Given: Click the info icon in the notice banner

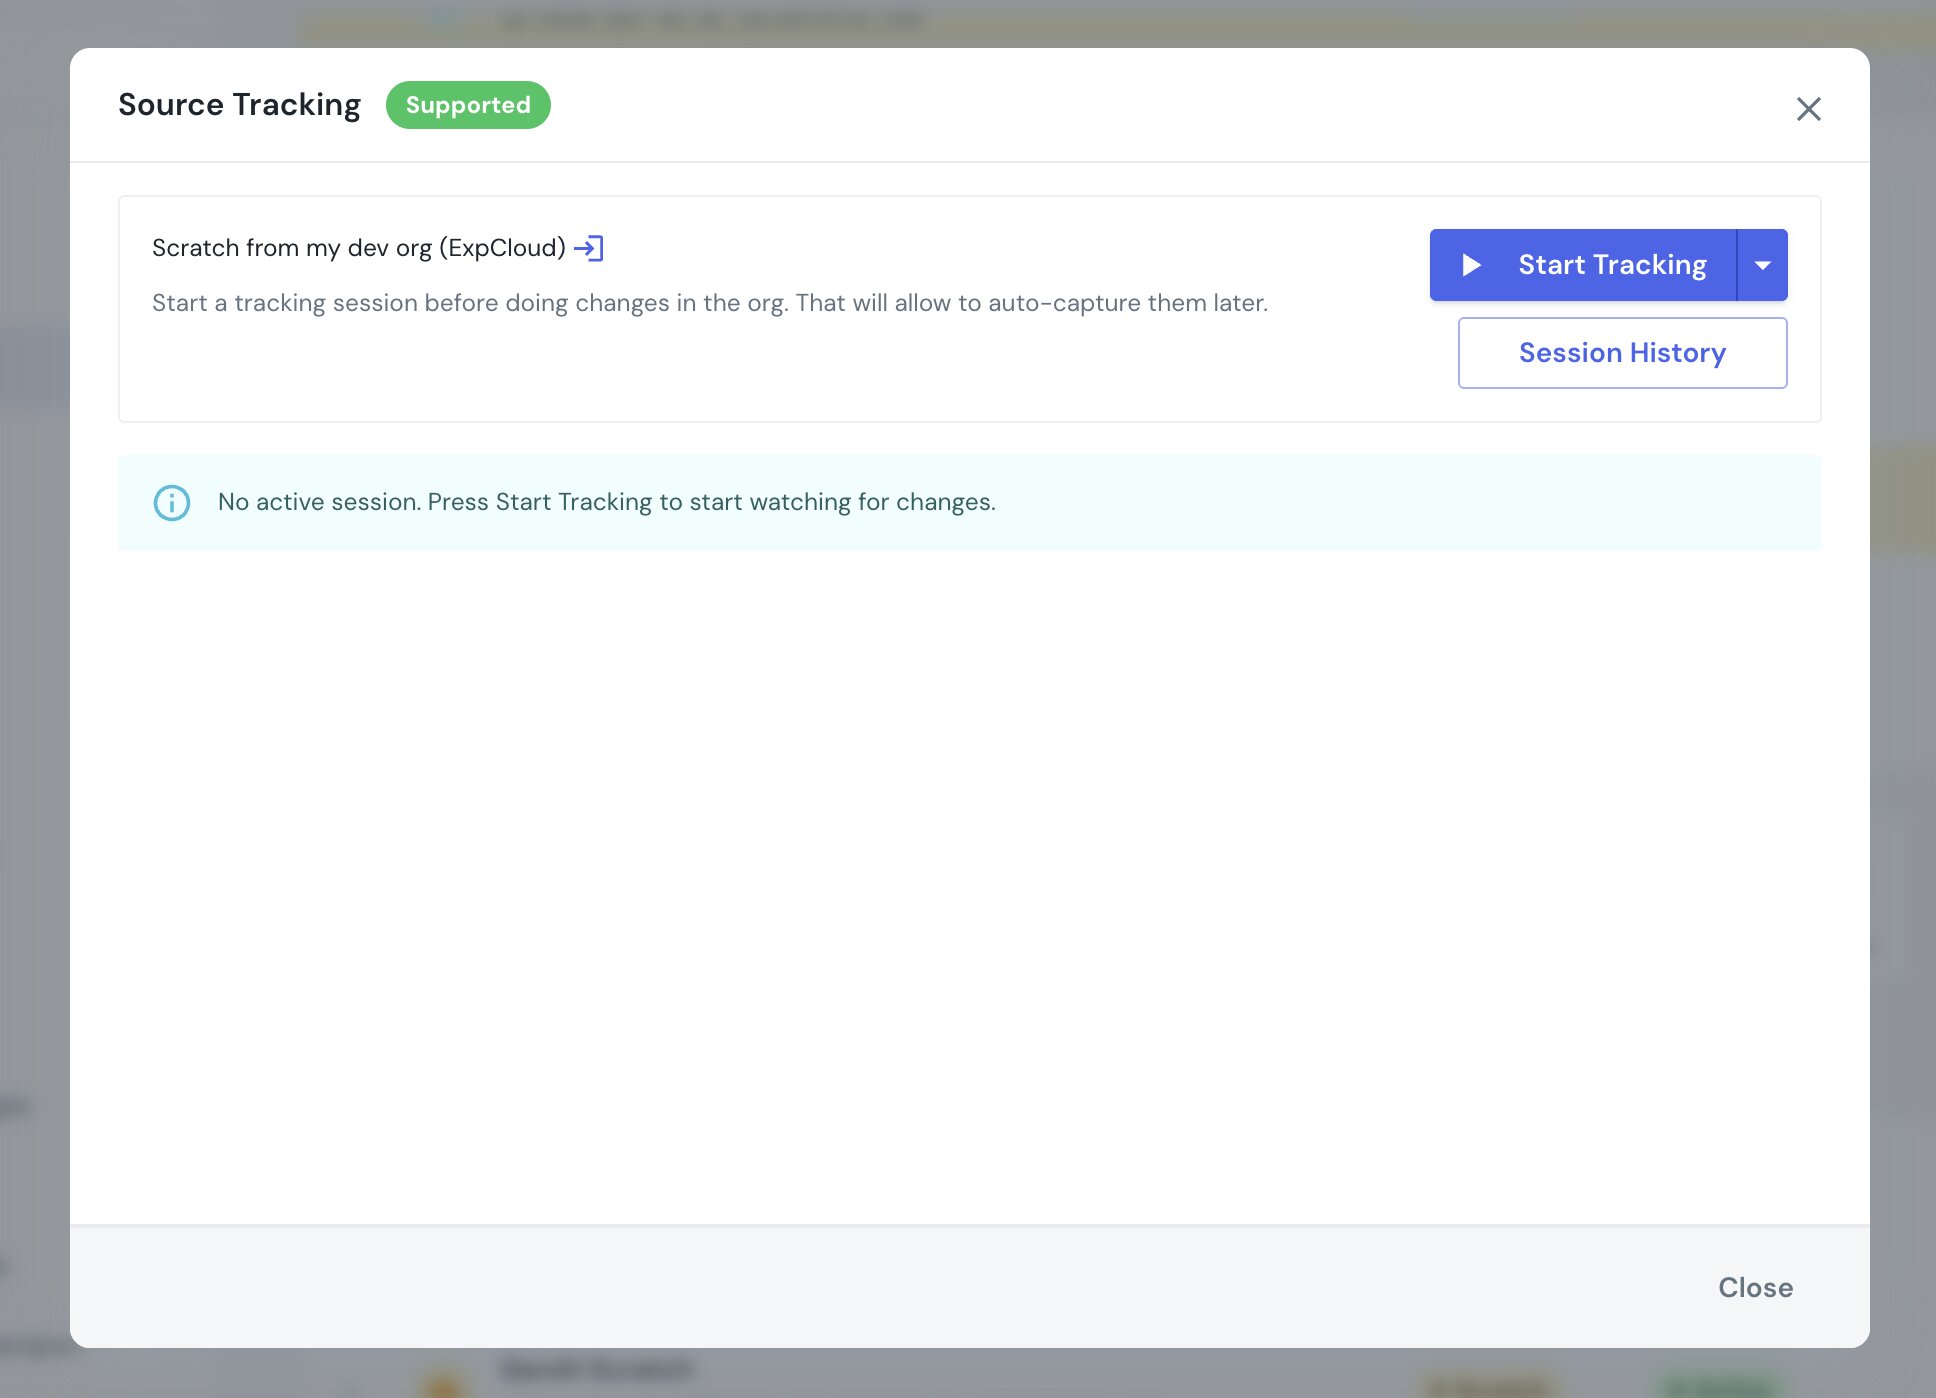Looking at the screenshot, I should pos(172,502).
